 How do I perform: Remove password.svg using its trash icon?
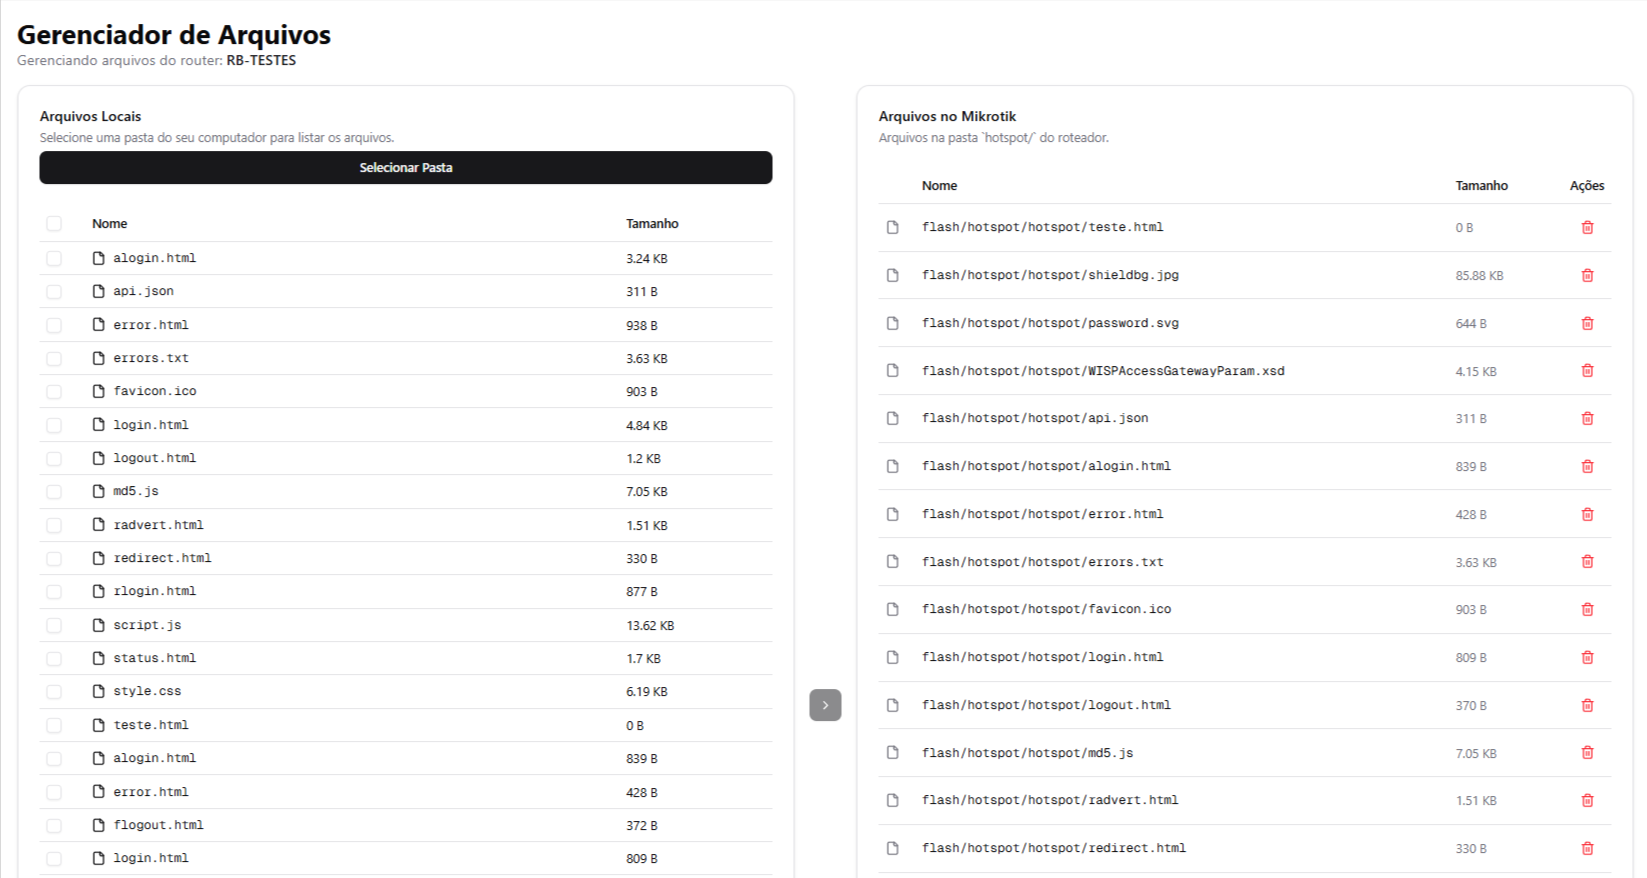coord(1586,323)
